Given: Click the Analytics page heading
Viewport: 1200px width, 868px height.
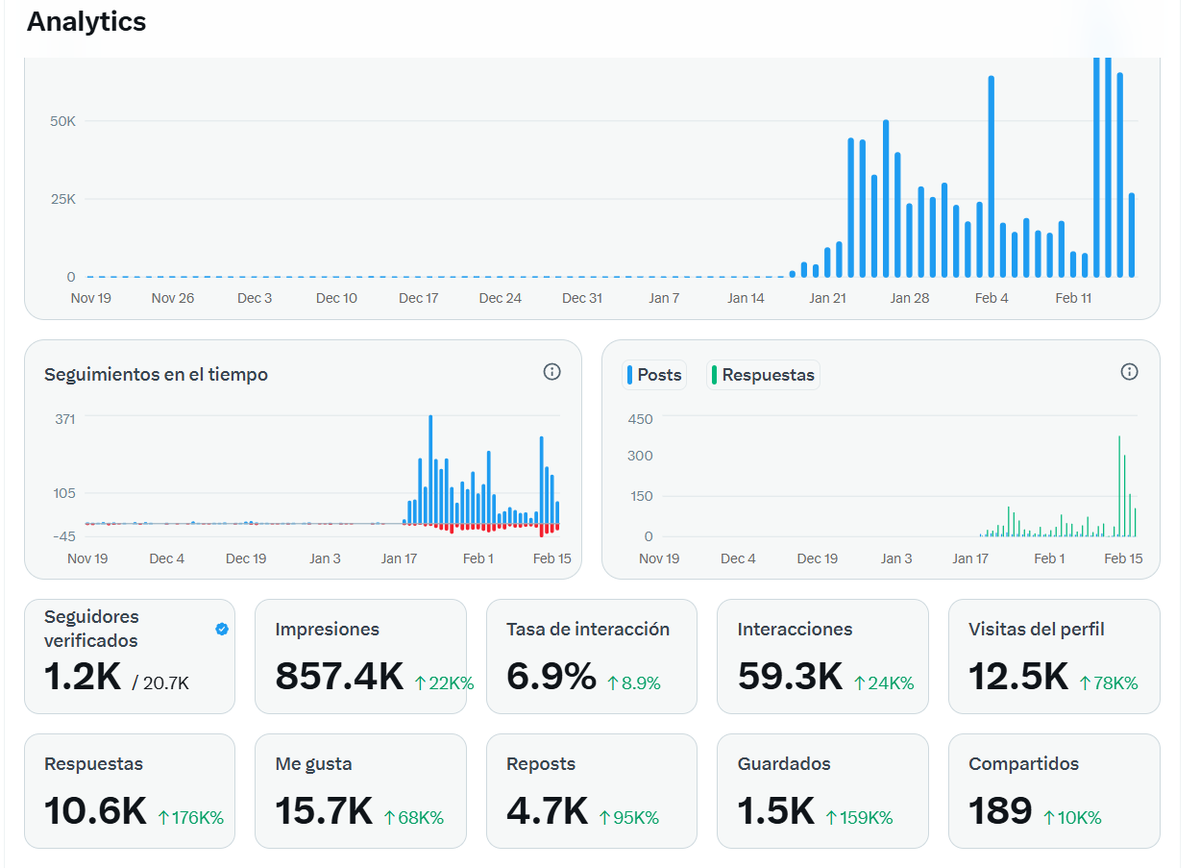Looking at the screenshot, I should (87, 22).
